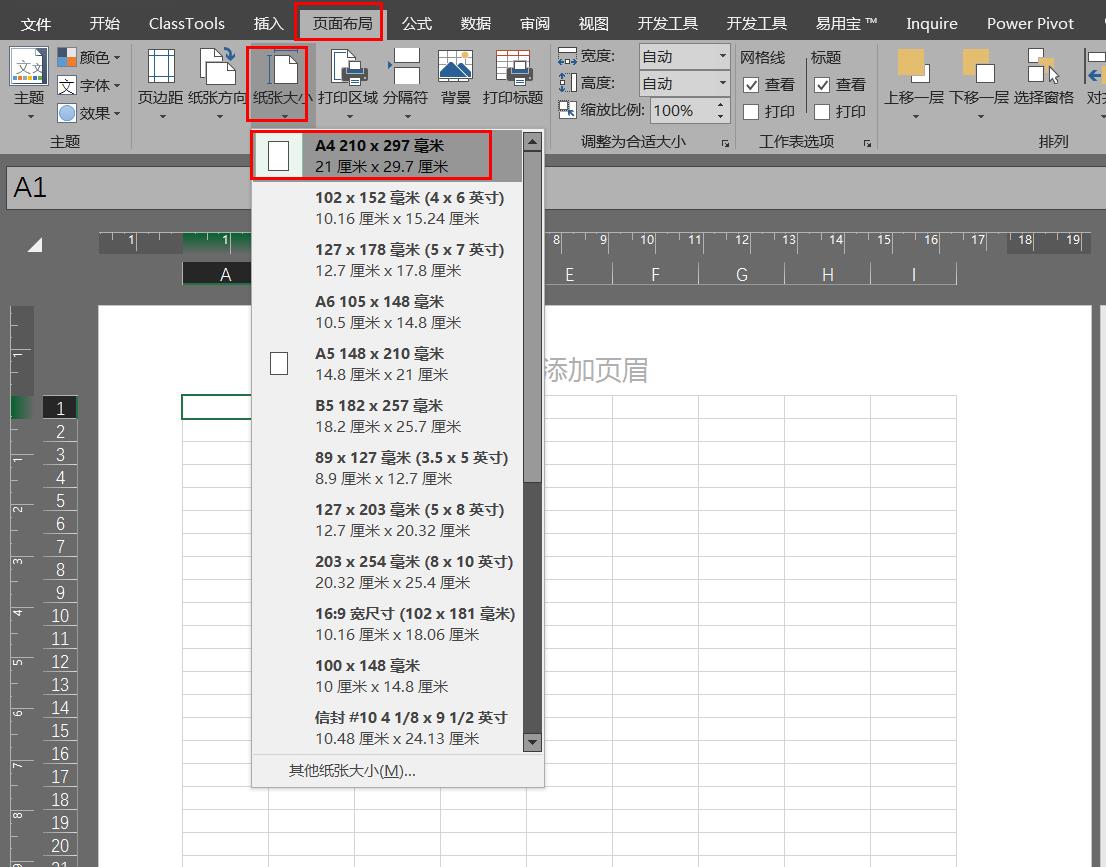Toggle the 网格线 查看 checkbox

749,84
